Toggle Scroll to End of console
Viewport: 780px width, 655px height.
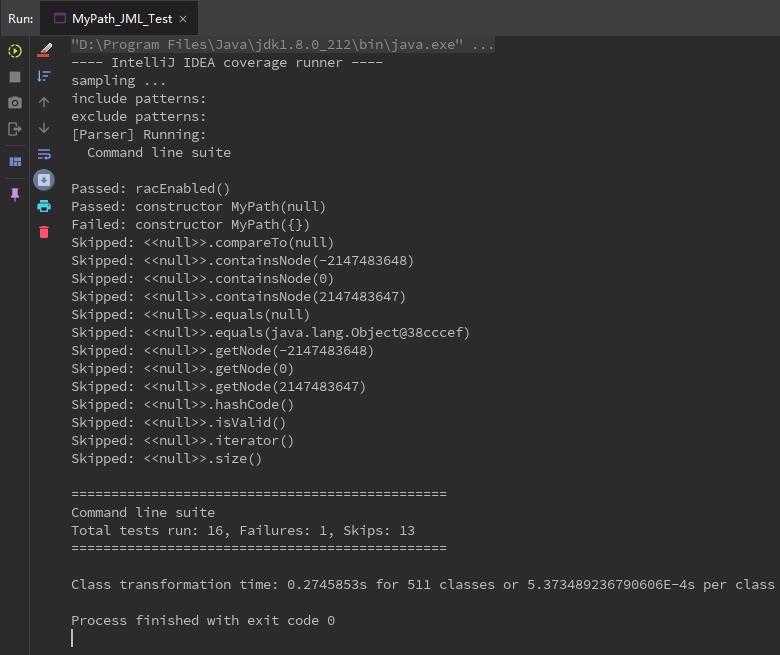[44, 180]
